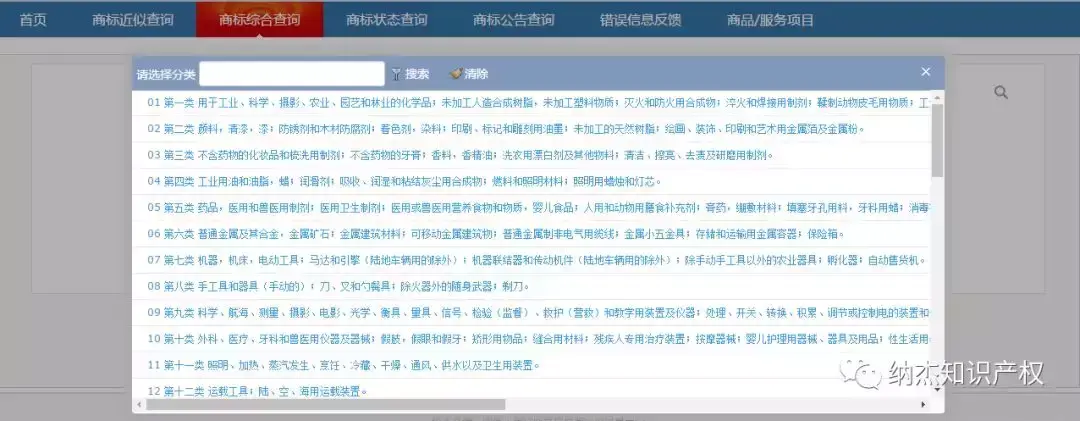Image resolution: width=1080 pixels, height=421 pixels.
Task: Open 商品/服务项目 tab
Action: click(x=770, y=20)
